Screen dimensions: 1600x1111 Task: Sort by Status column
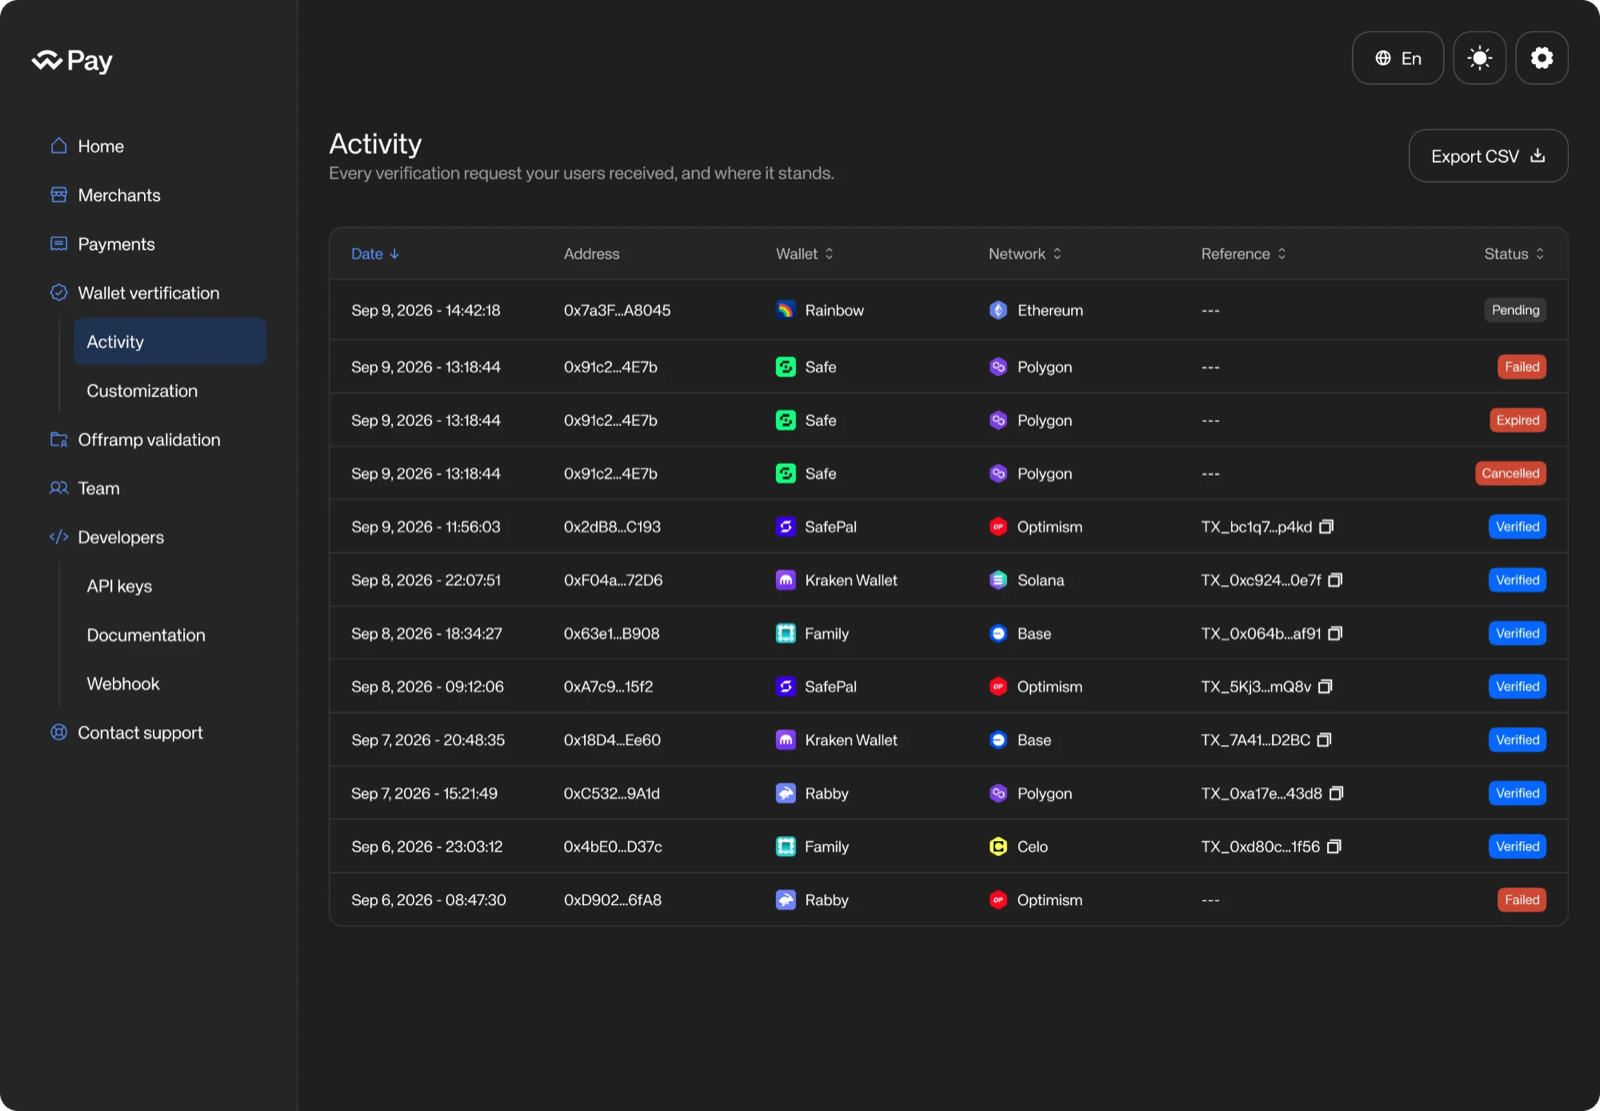click(x=1515, y=254)
